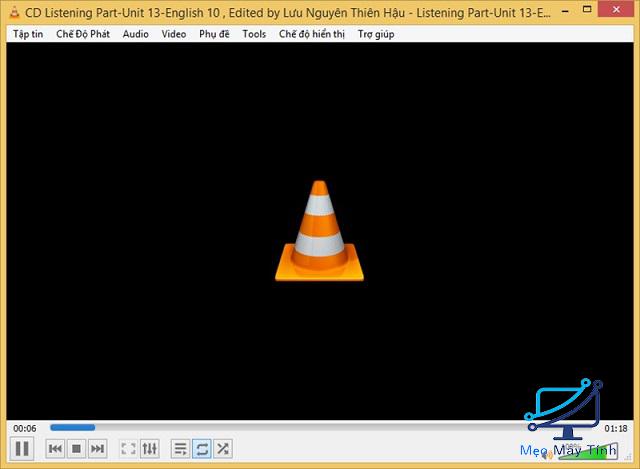Stop the playback
This screenshot has height=469, width=640.
[x=77, y=449]
